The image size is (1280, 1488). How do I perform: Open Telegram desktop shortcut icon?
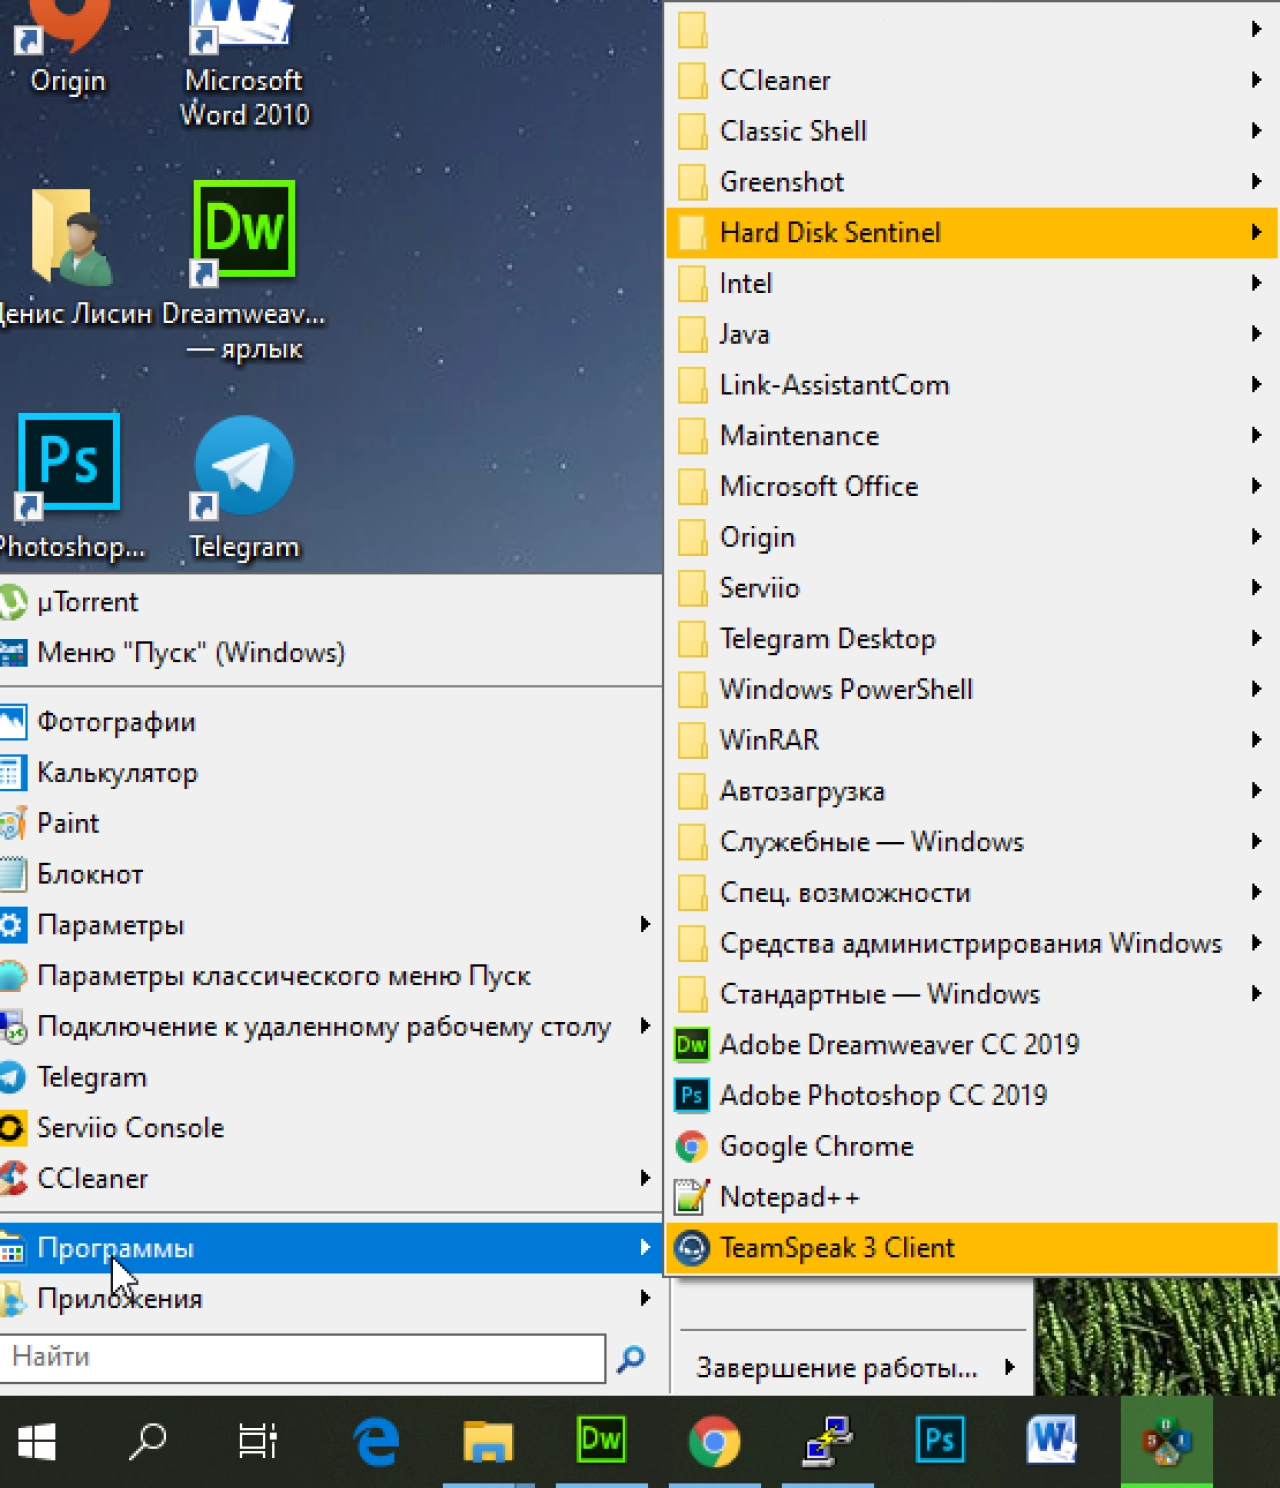244,485
